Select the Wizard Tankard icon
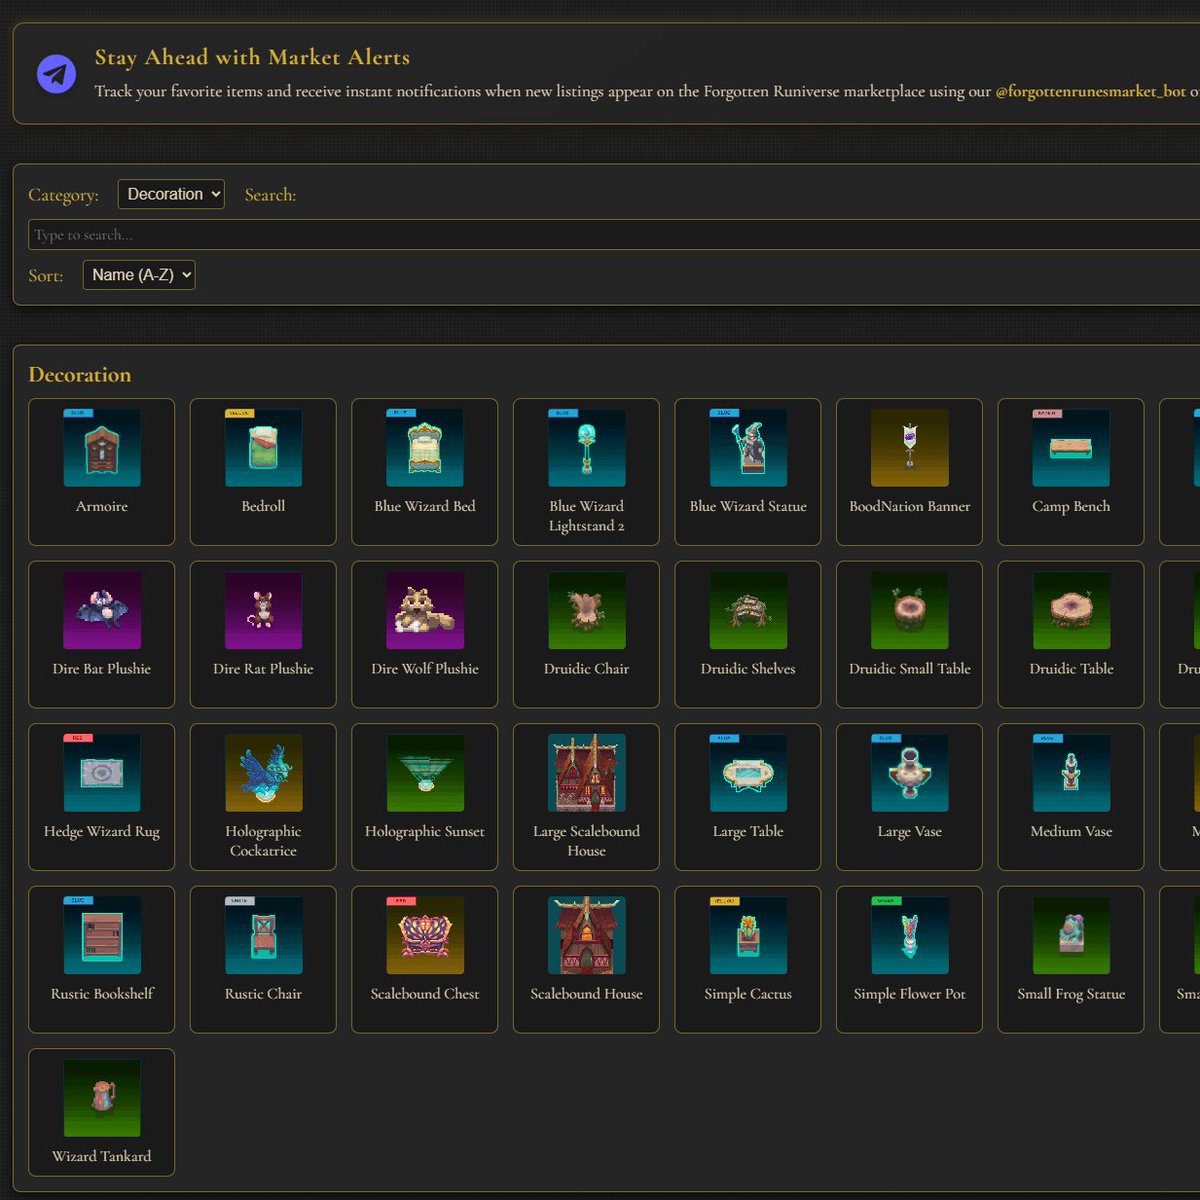Screen dimensions: 1200x1200 [102, 1098]
